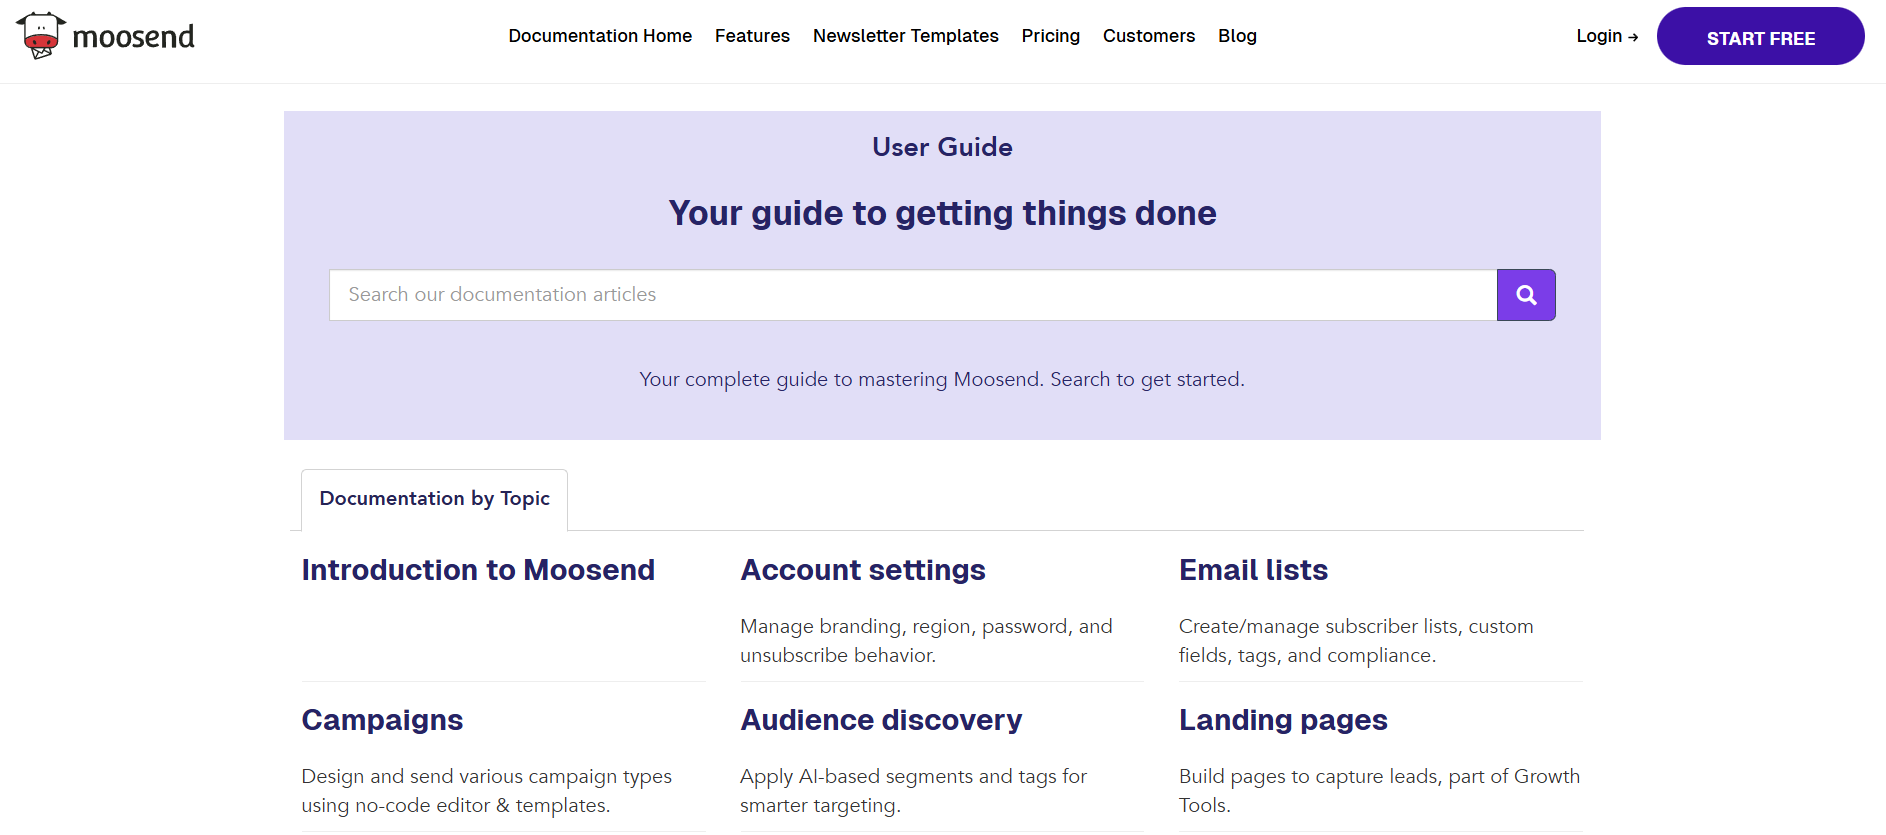Click the User Guide heading

(x=942, y=147)
